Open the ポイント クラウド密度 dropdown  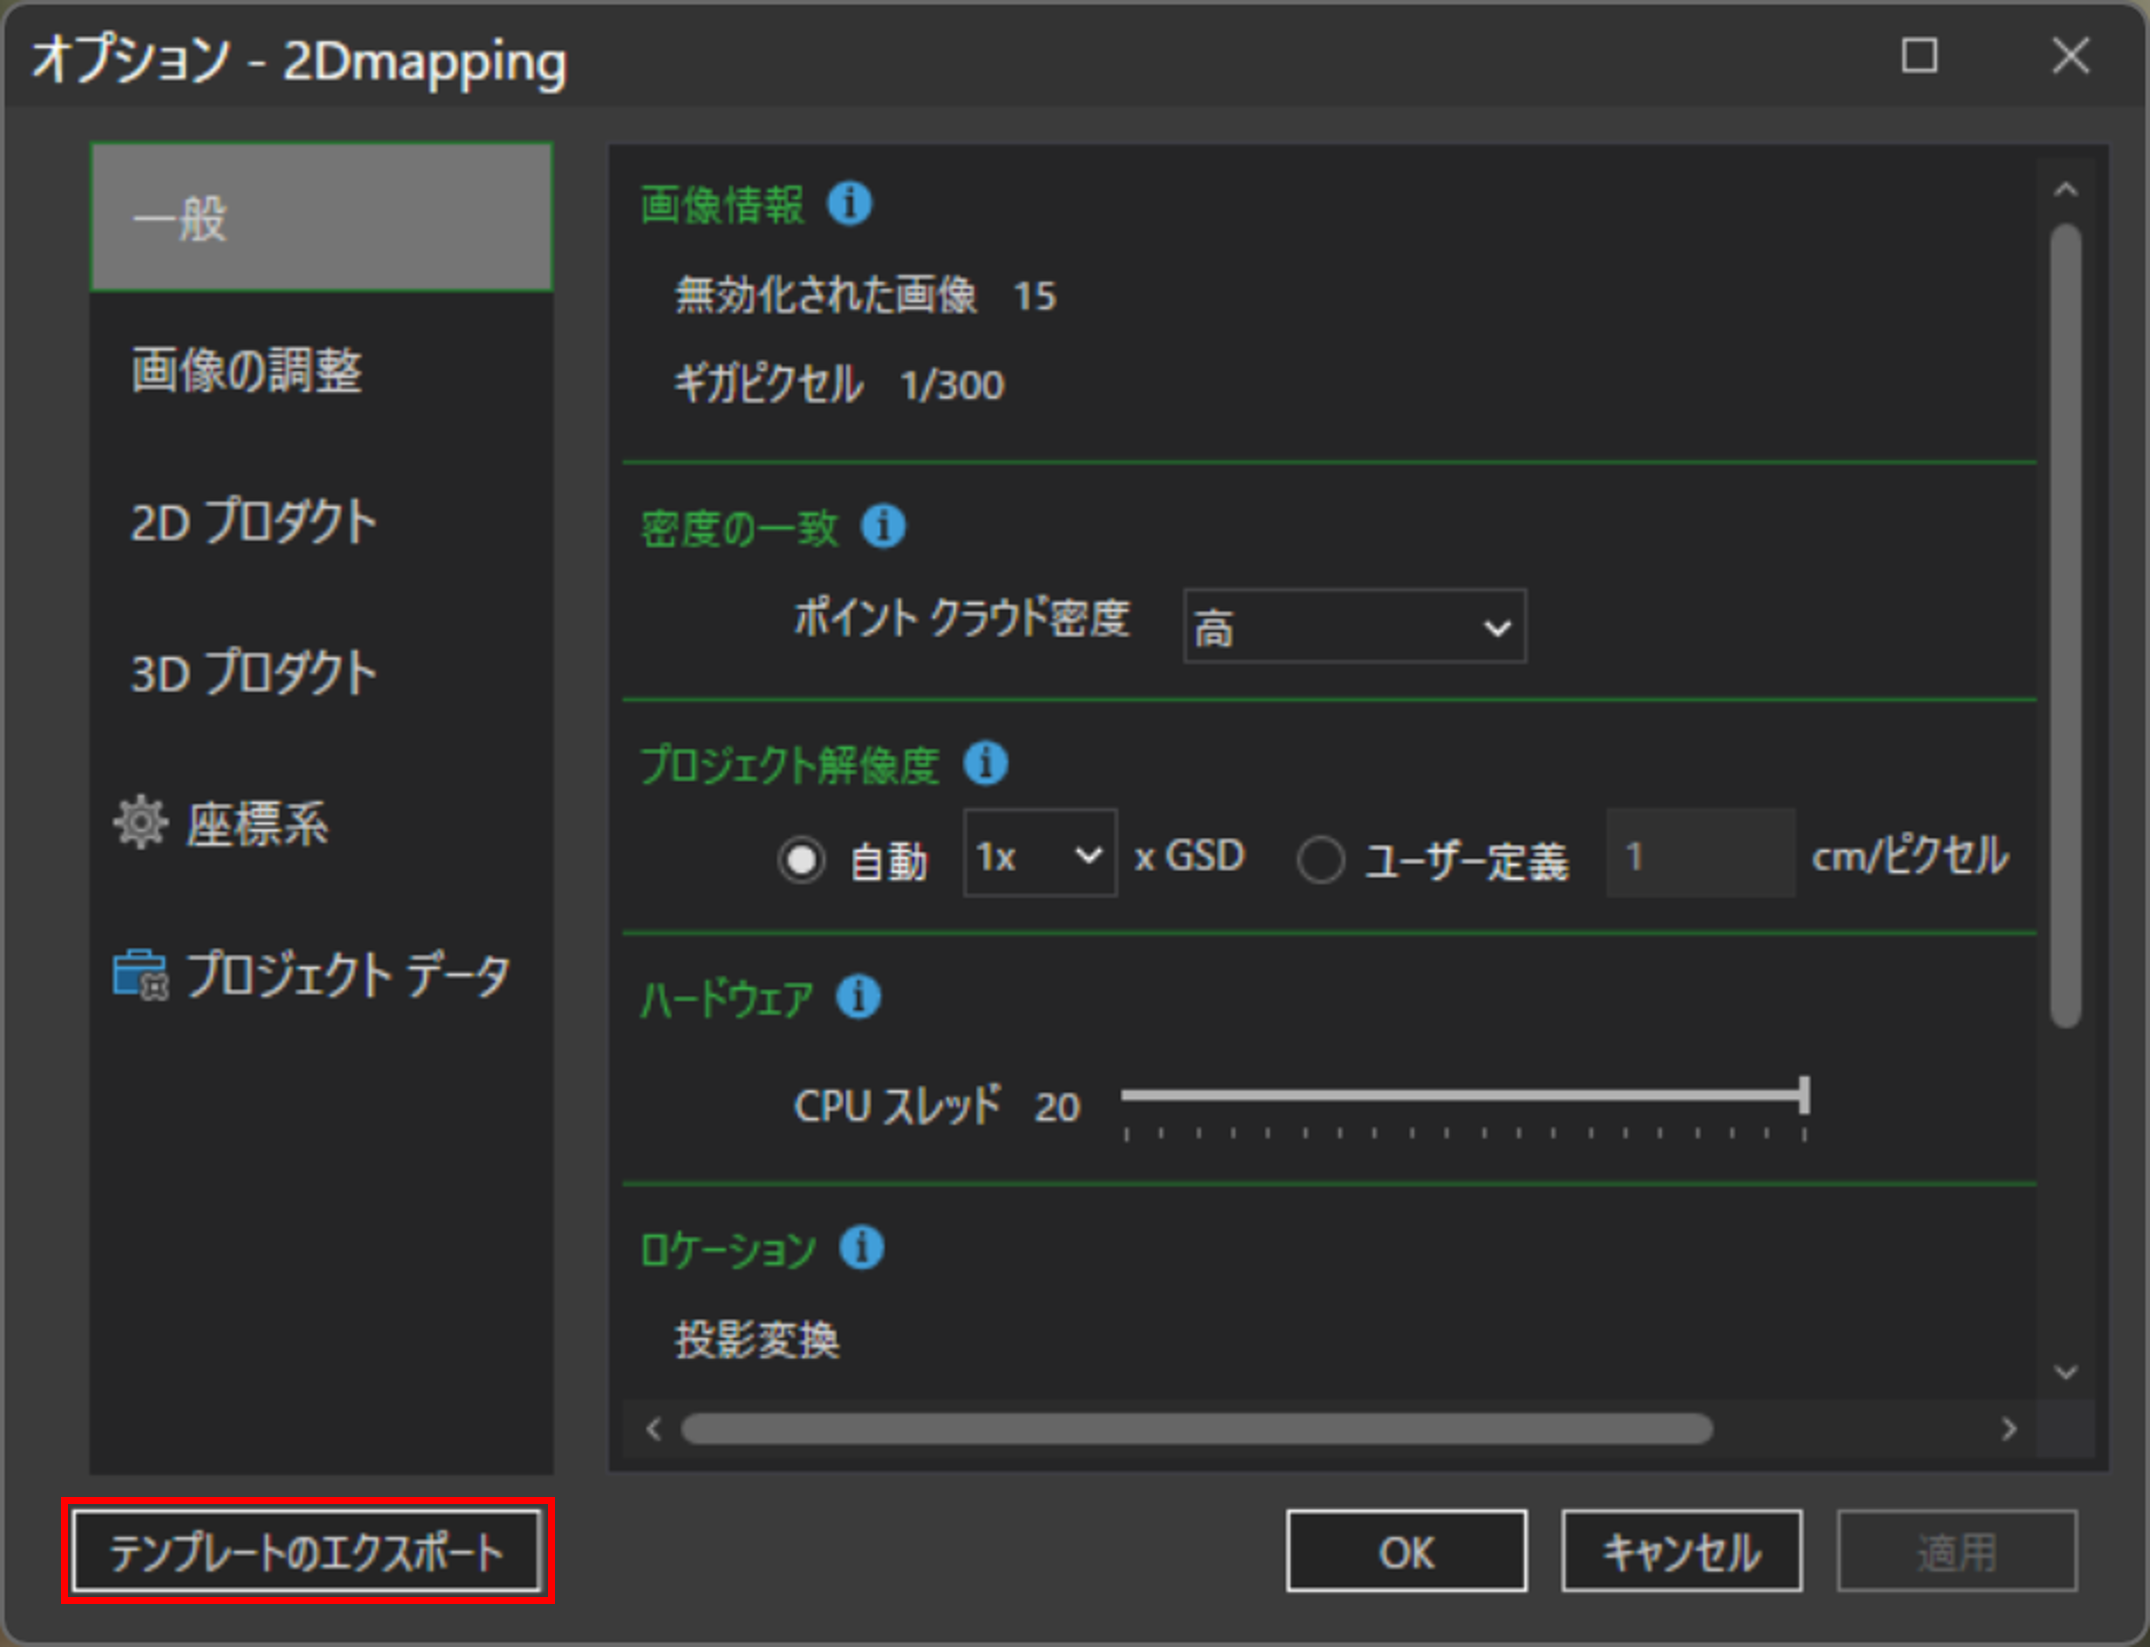[x=1354, y=627]
